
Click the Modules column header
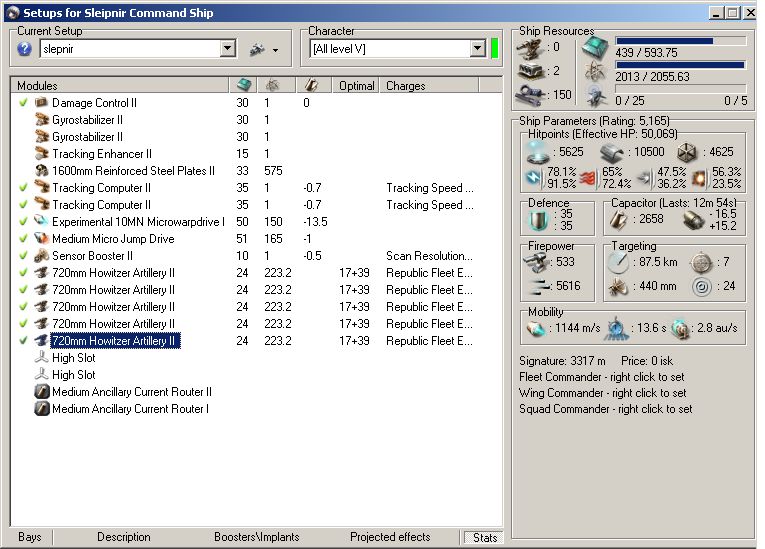click(x=120, y=85)
